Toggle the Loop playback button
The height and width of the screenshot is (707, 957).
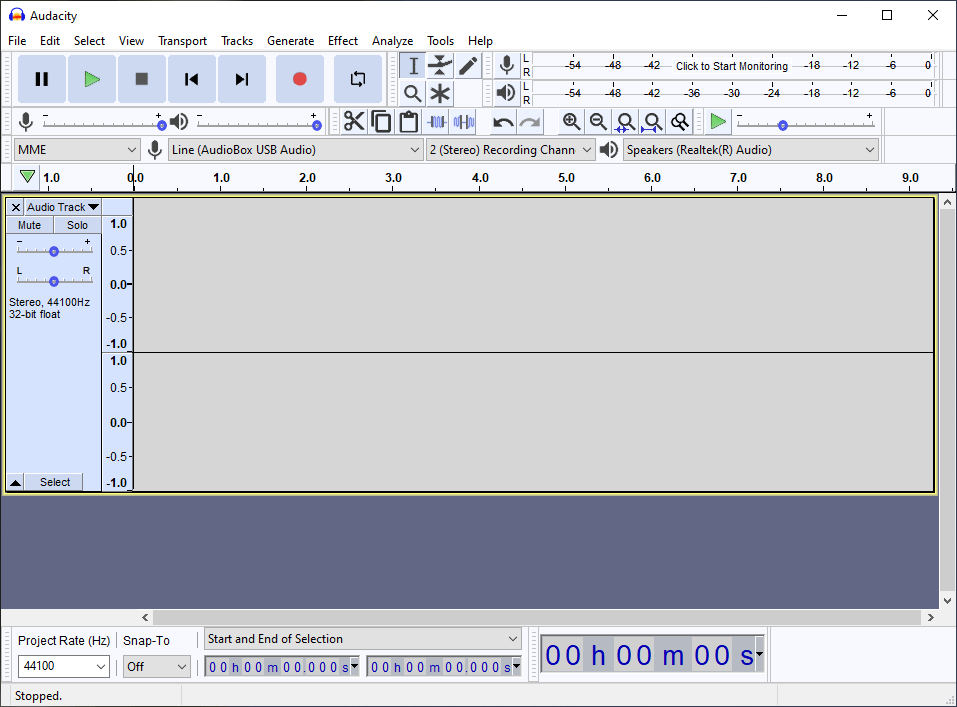(357, 79)
